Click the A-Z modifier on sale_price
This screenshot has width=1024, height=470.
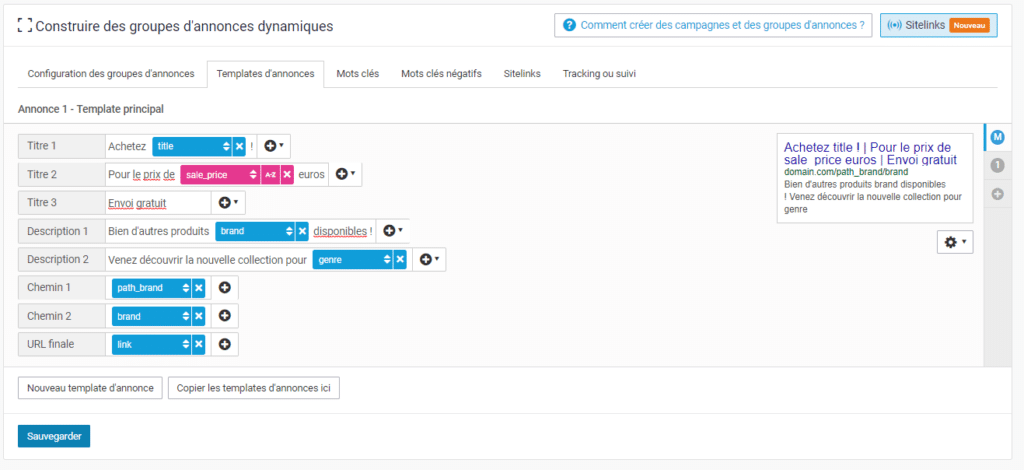pos(270,175)
